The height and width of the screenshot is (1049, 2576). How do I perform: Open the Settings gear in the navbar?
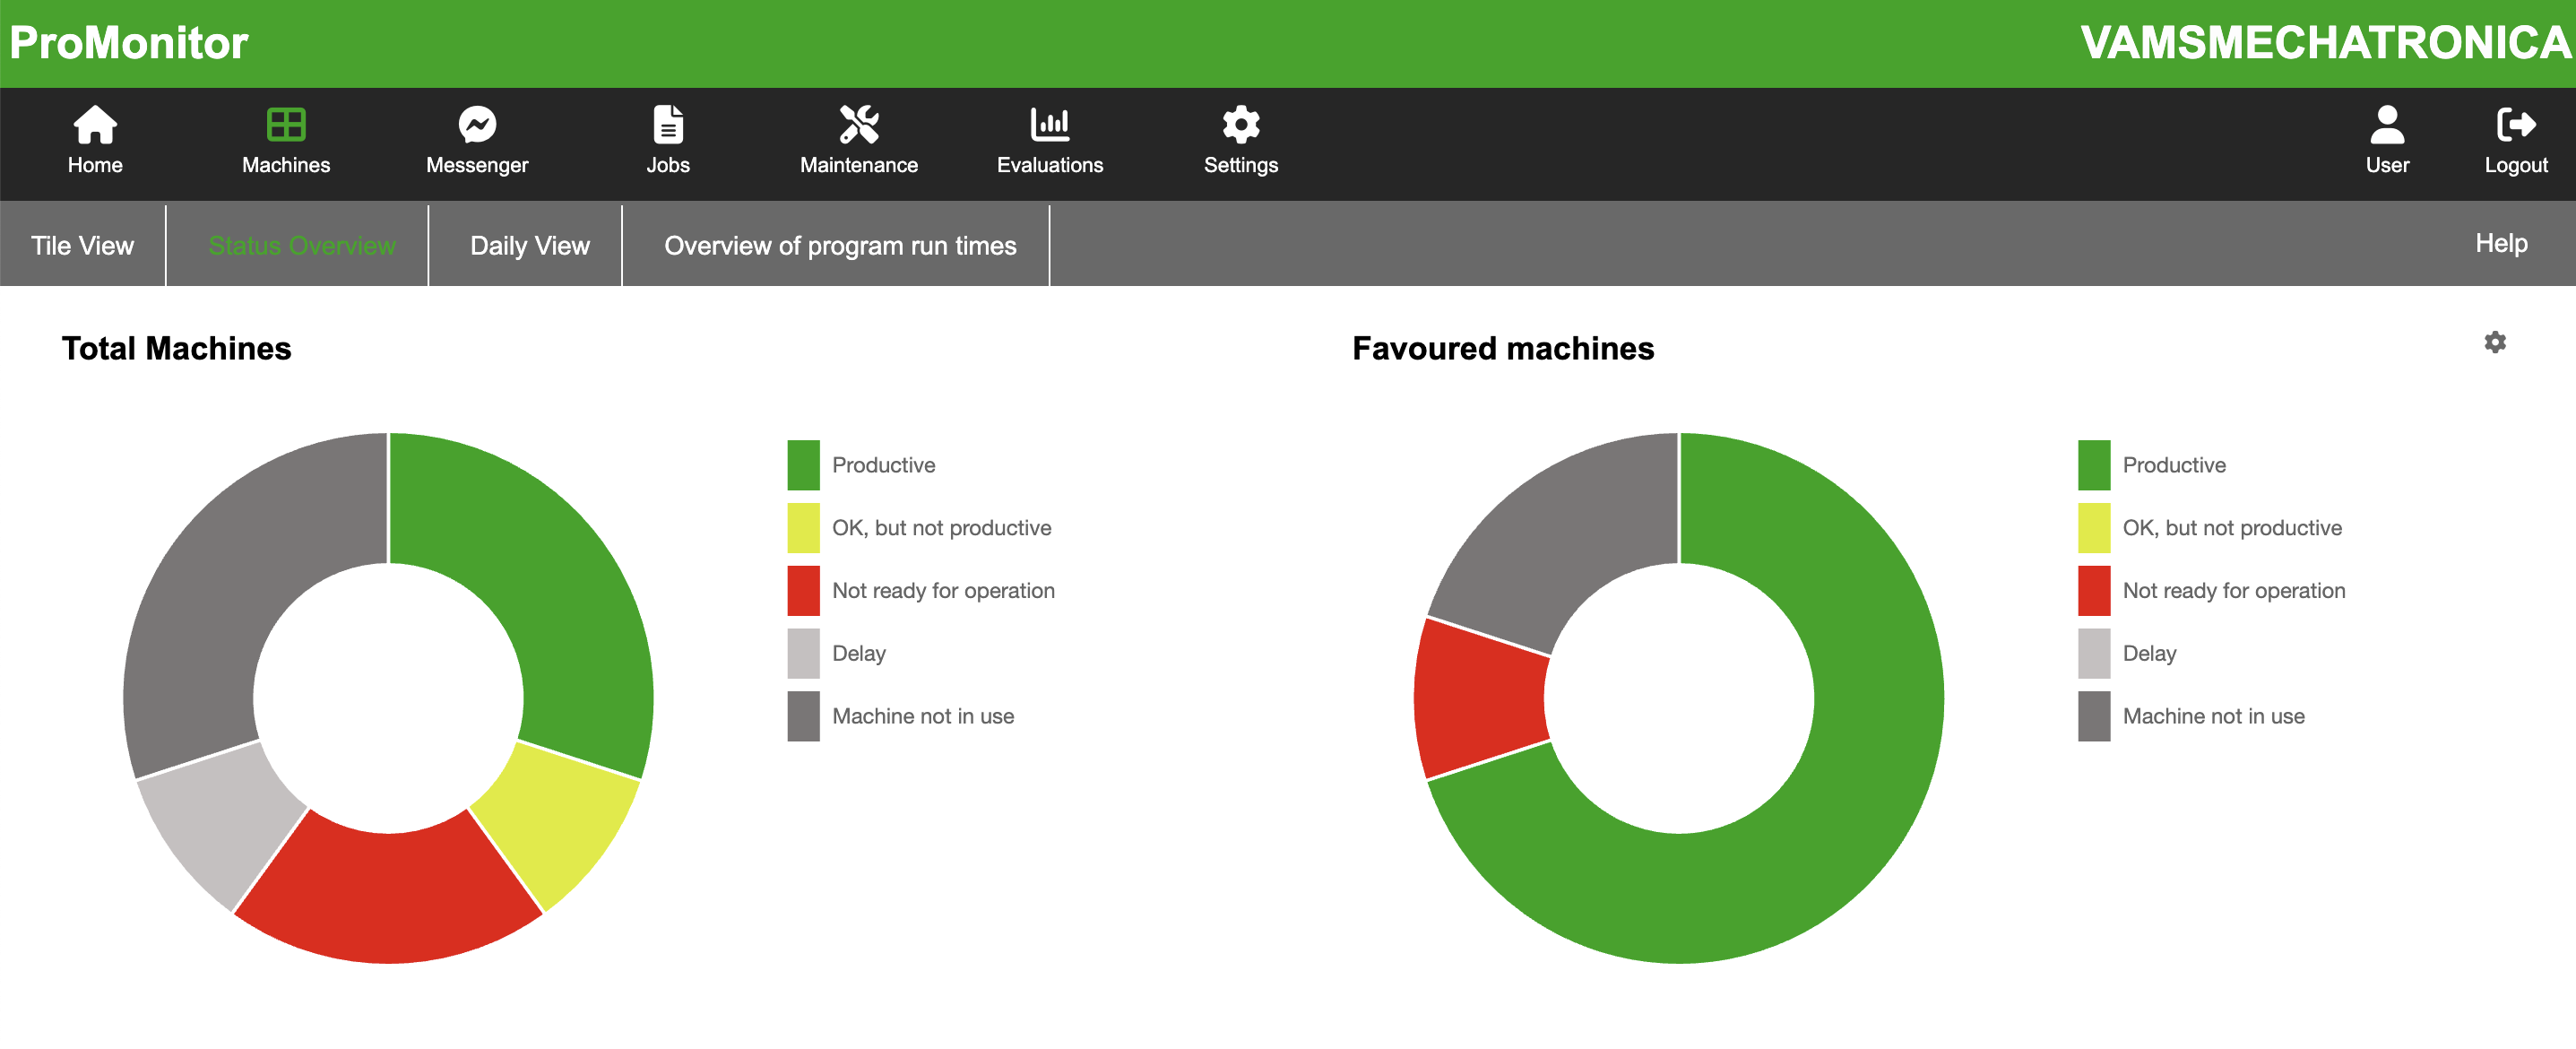click(x=1241, y=125)
